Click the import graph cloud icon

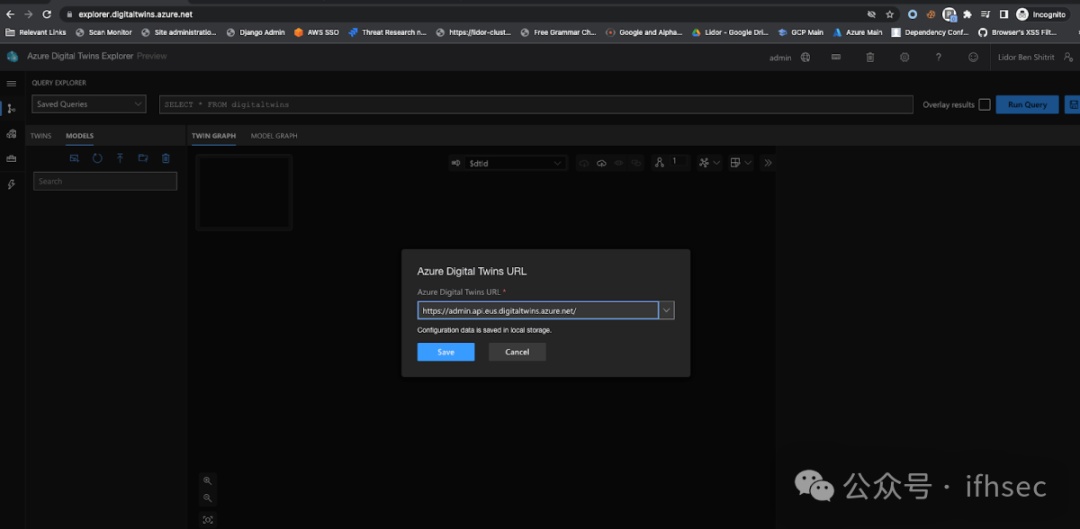point(584,163)
